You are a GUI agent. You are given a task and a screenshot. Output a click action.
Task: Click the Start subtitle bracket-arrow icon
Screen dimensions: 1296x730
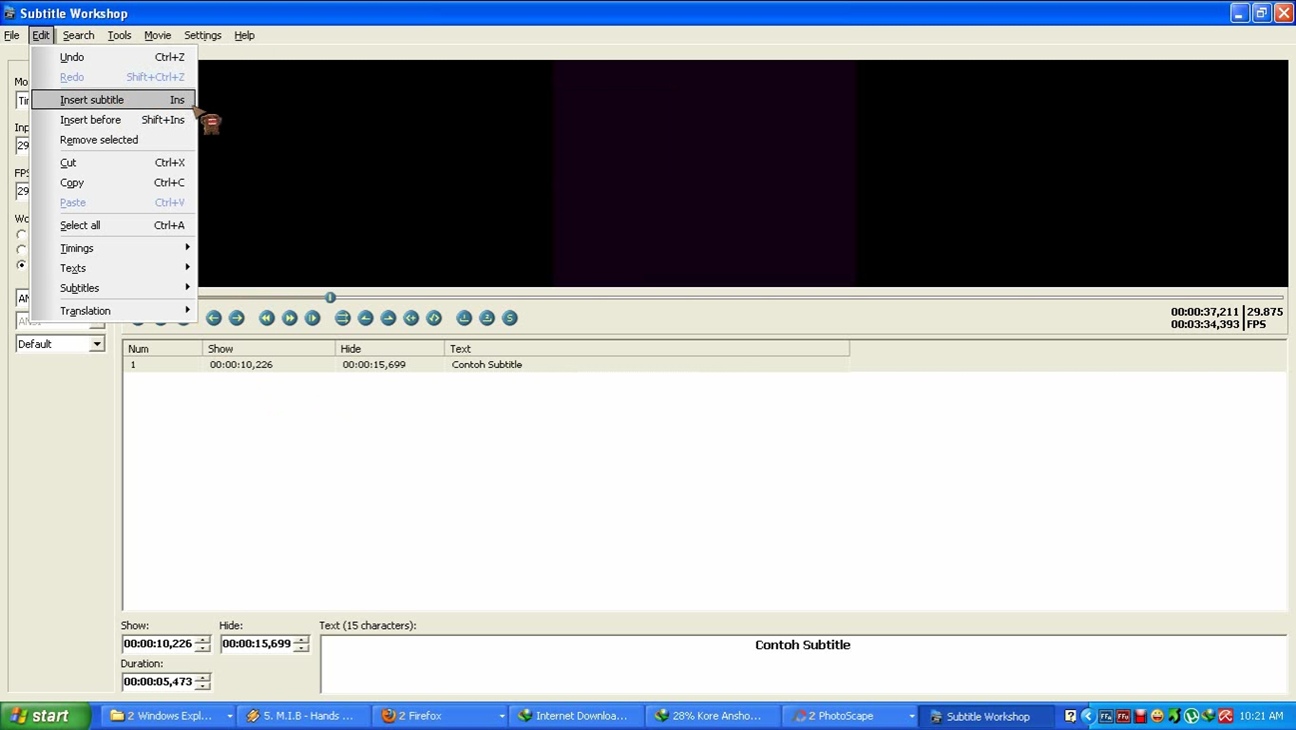(x=411, y=318)
